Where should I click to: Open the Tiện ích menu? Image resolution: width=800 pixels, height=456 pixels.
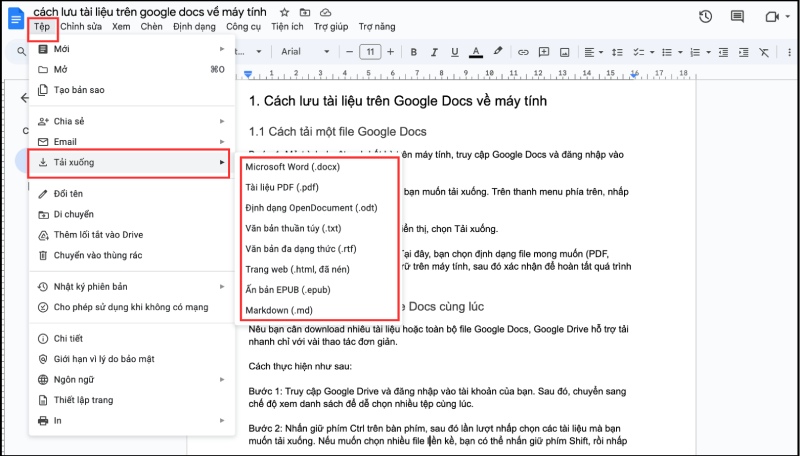(287, 27)
